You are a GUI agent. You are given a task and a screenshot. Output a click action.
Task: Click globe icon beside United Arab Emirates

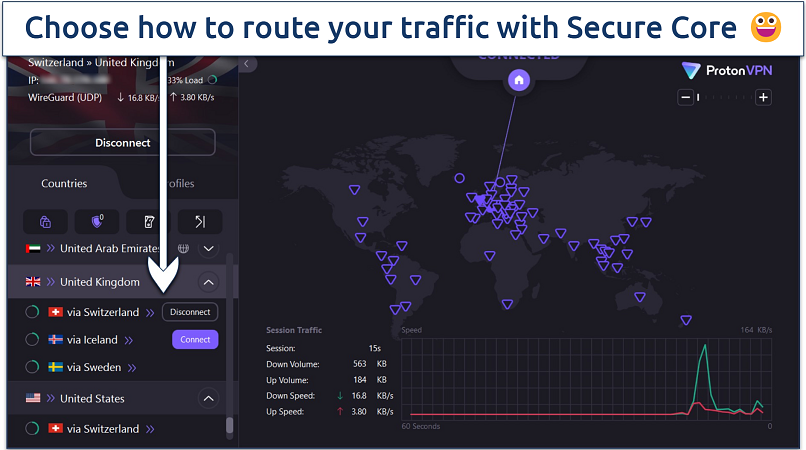coord(183,248)
